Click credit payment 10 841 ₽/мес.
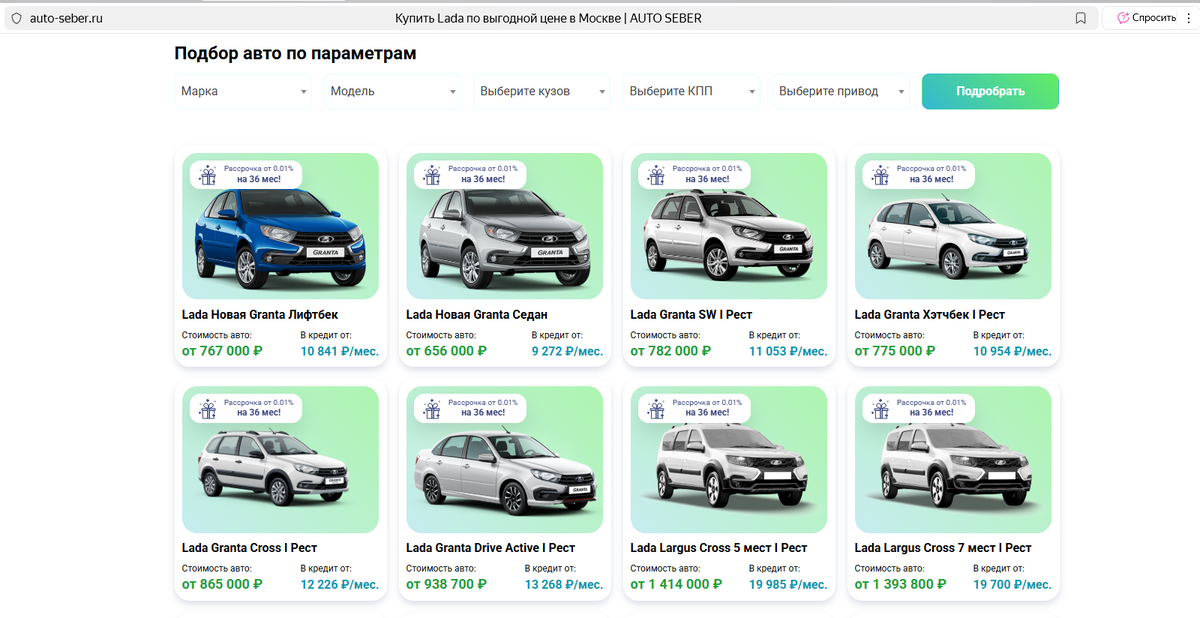This screenshot has width=1200, height=618. coord(340,351)
